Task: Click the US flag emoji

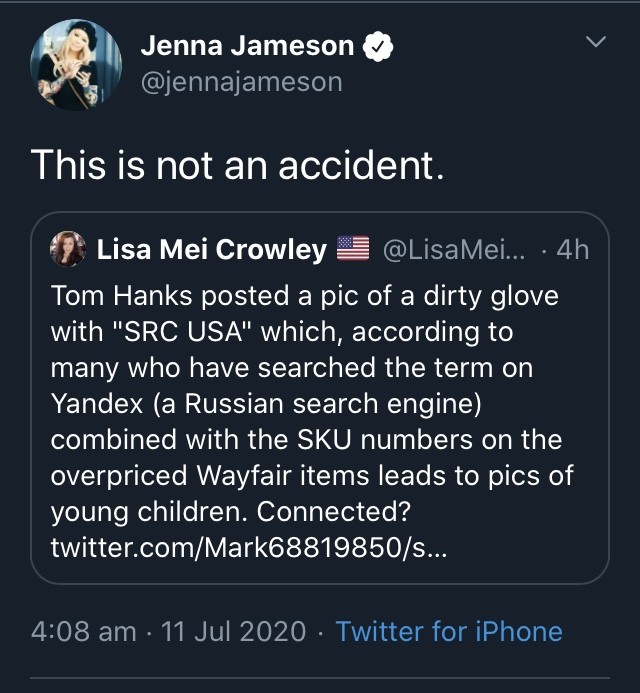Action: 353,249
